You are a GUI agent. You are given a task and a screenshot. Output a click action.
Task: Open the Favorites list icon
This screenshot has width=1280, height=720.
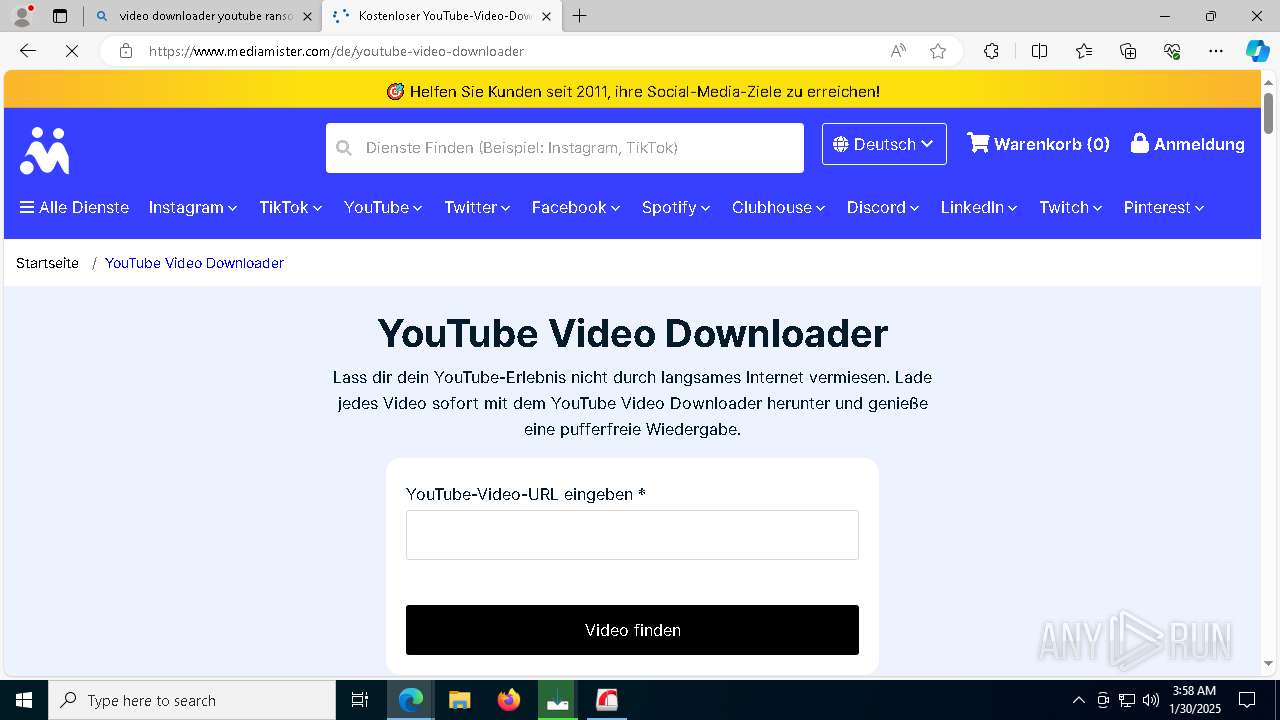[1084, 51]
